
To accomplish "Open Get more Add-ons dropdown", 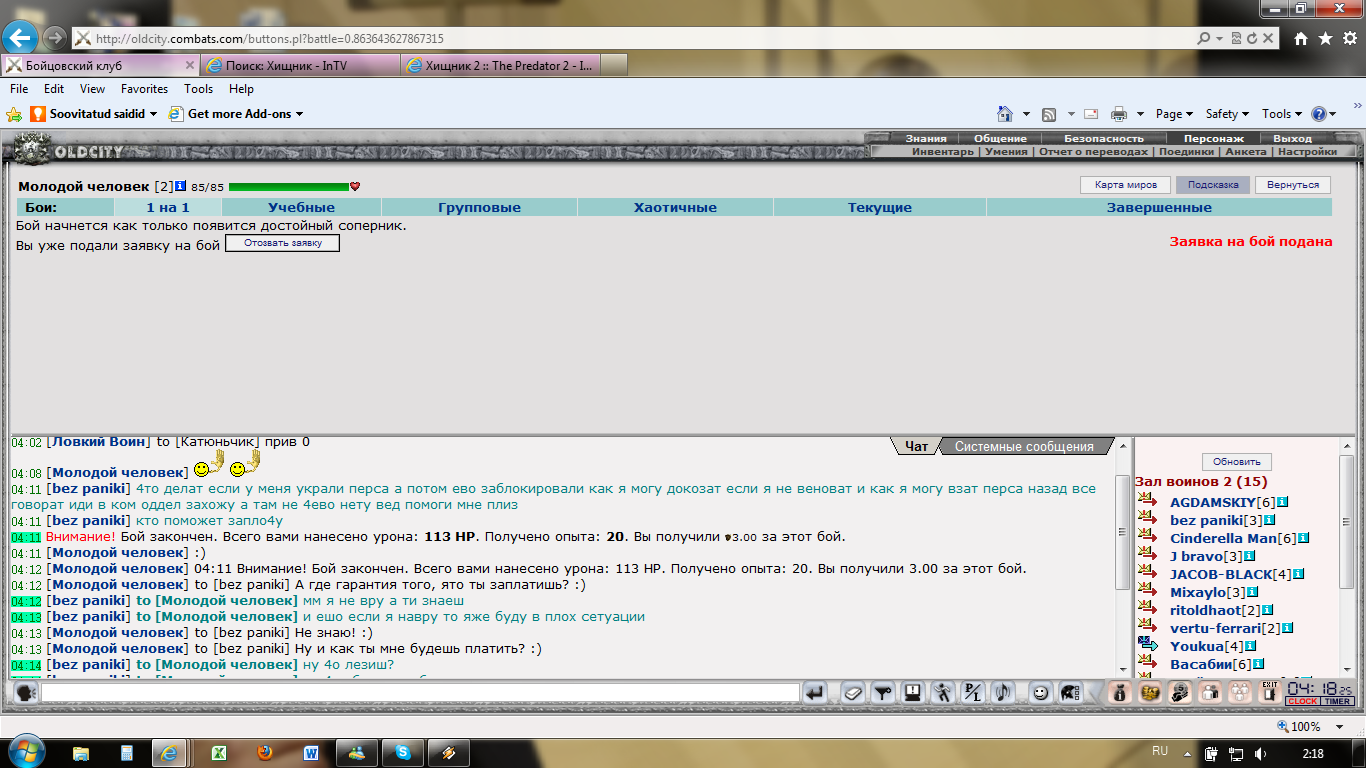I will coord(236,114).
